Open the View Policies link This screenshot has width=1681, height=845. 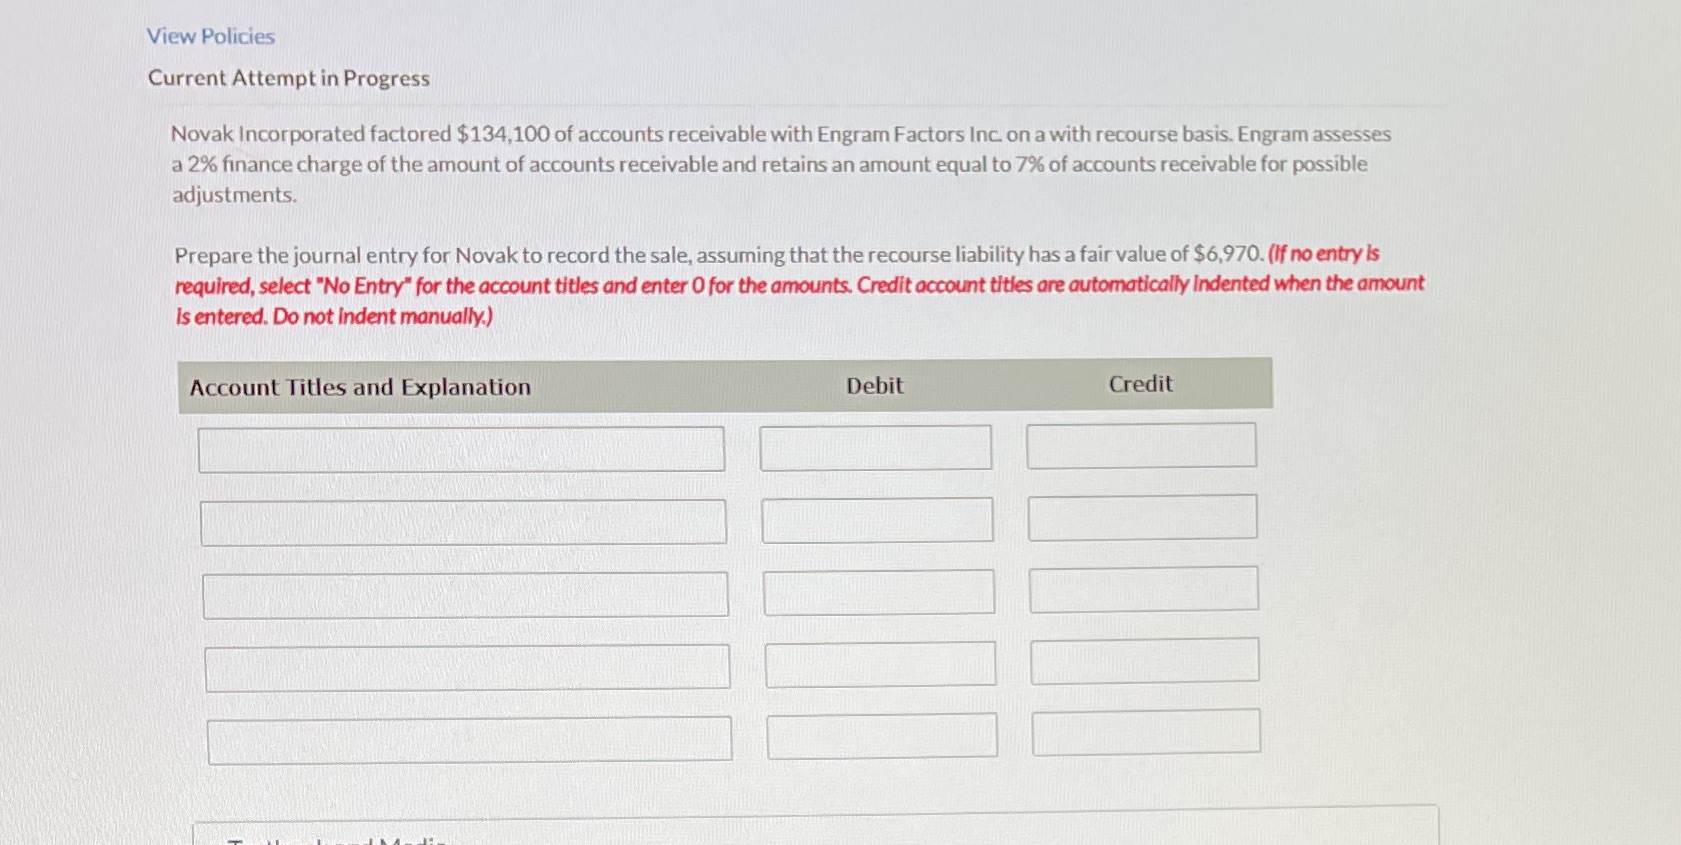[209, 36]
